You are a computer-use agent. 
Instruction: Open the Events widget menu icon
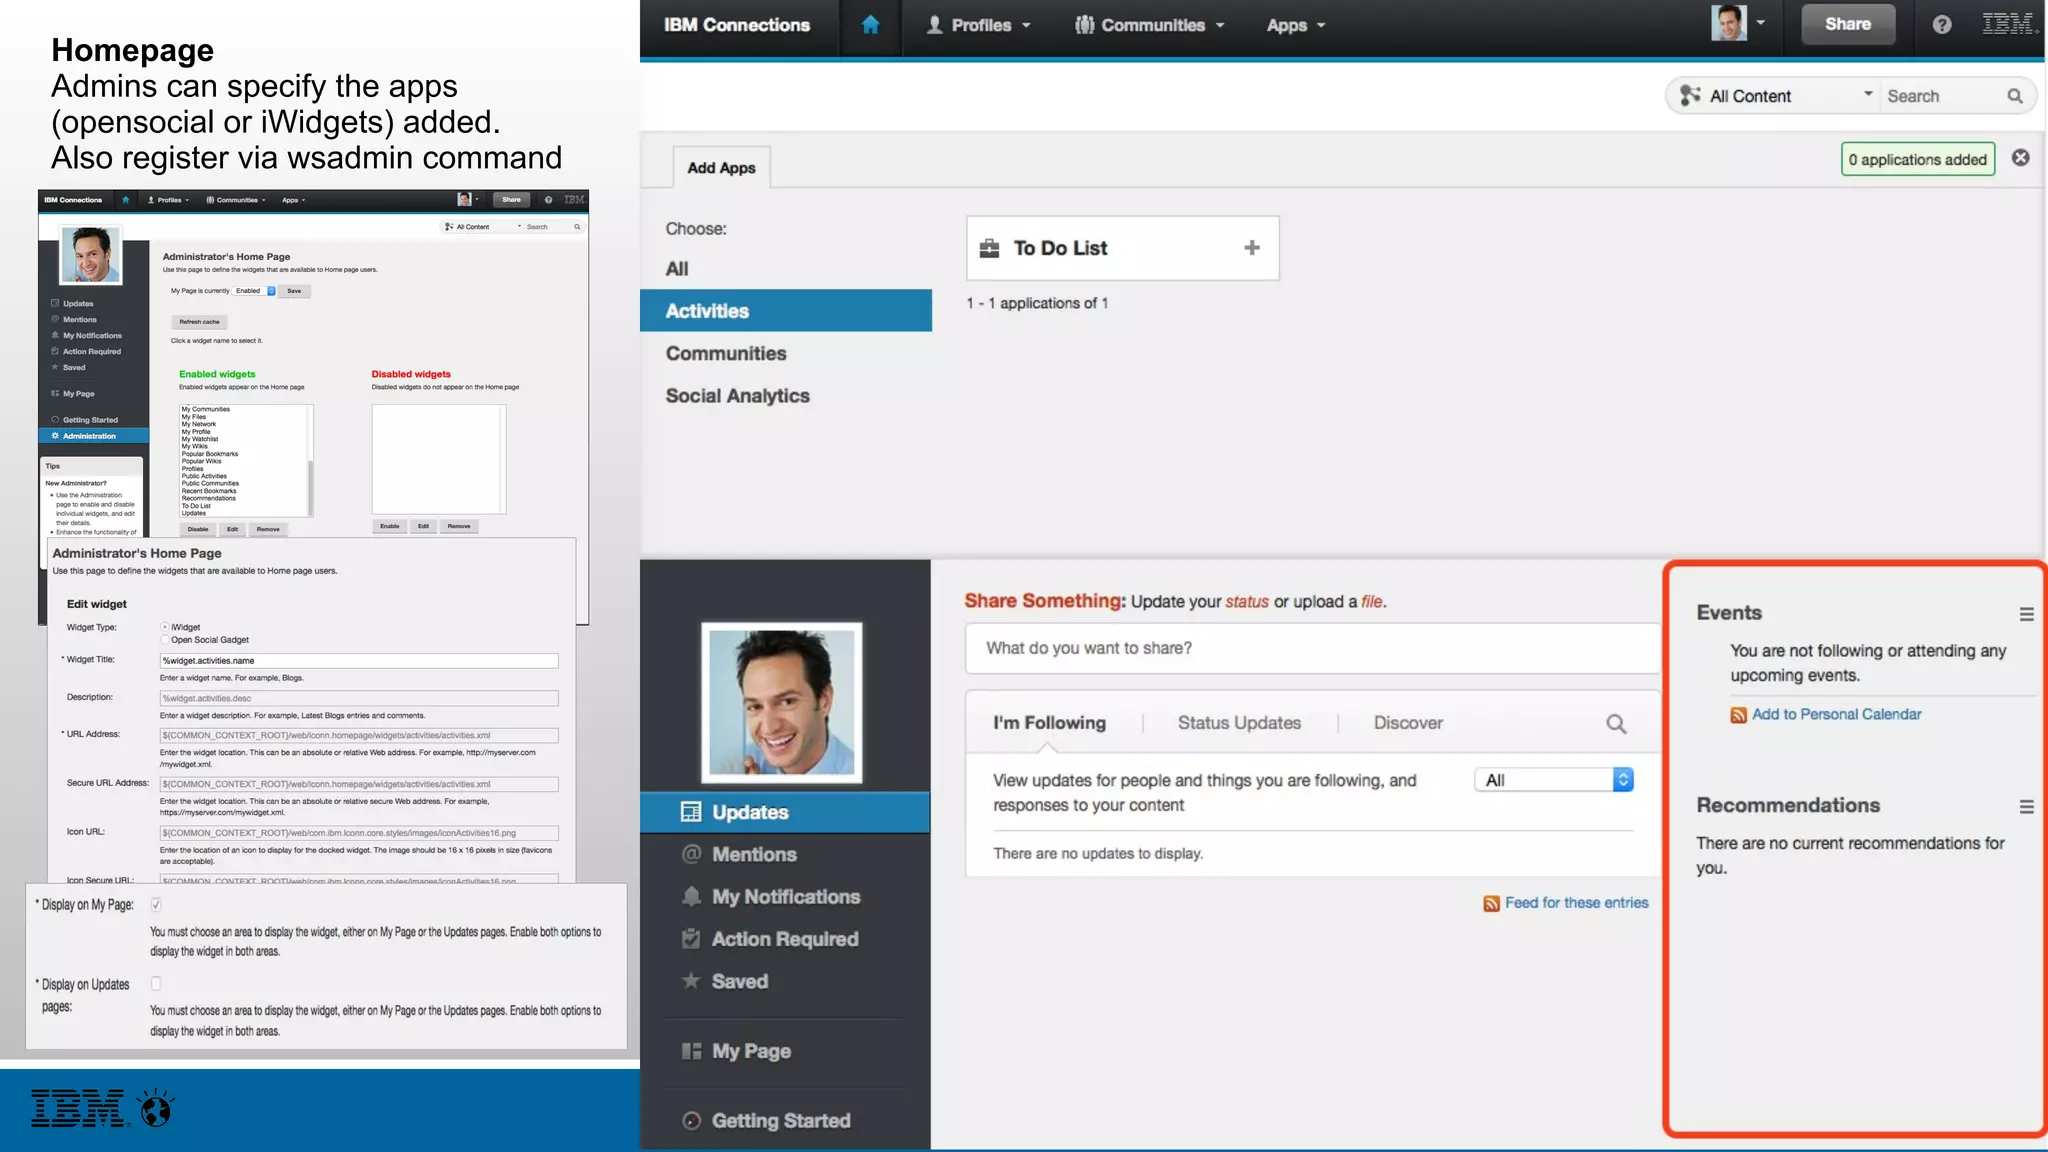tap(2026, 614)
